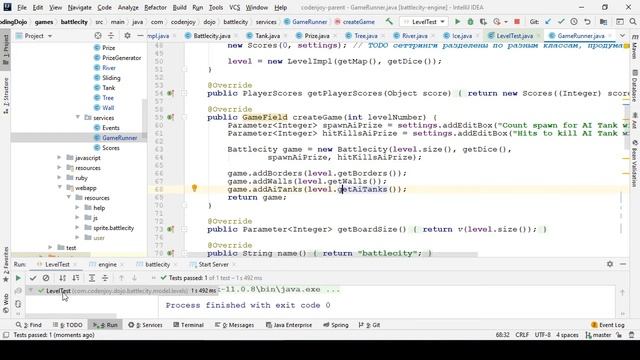640x360 pixels.
Task: Open Project panel settings gear
Action: point(127,36)
